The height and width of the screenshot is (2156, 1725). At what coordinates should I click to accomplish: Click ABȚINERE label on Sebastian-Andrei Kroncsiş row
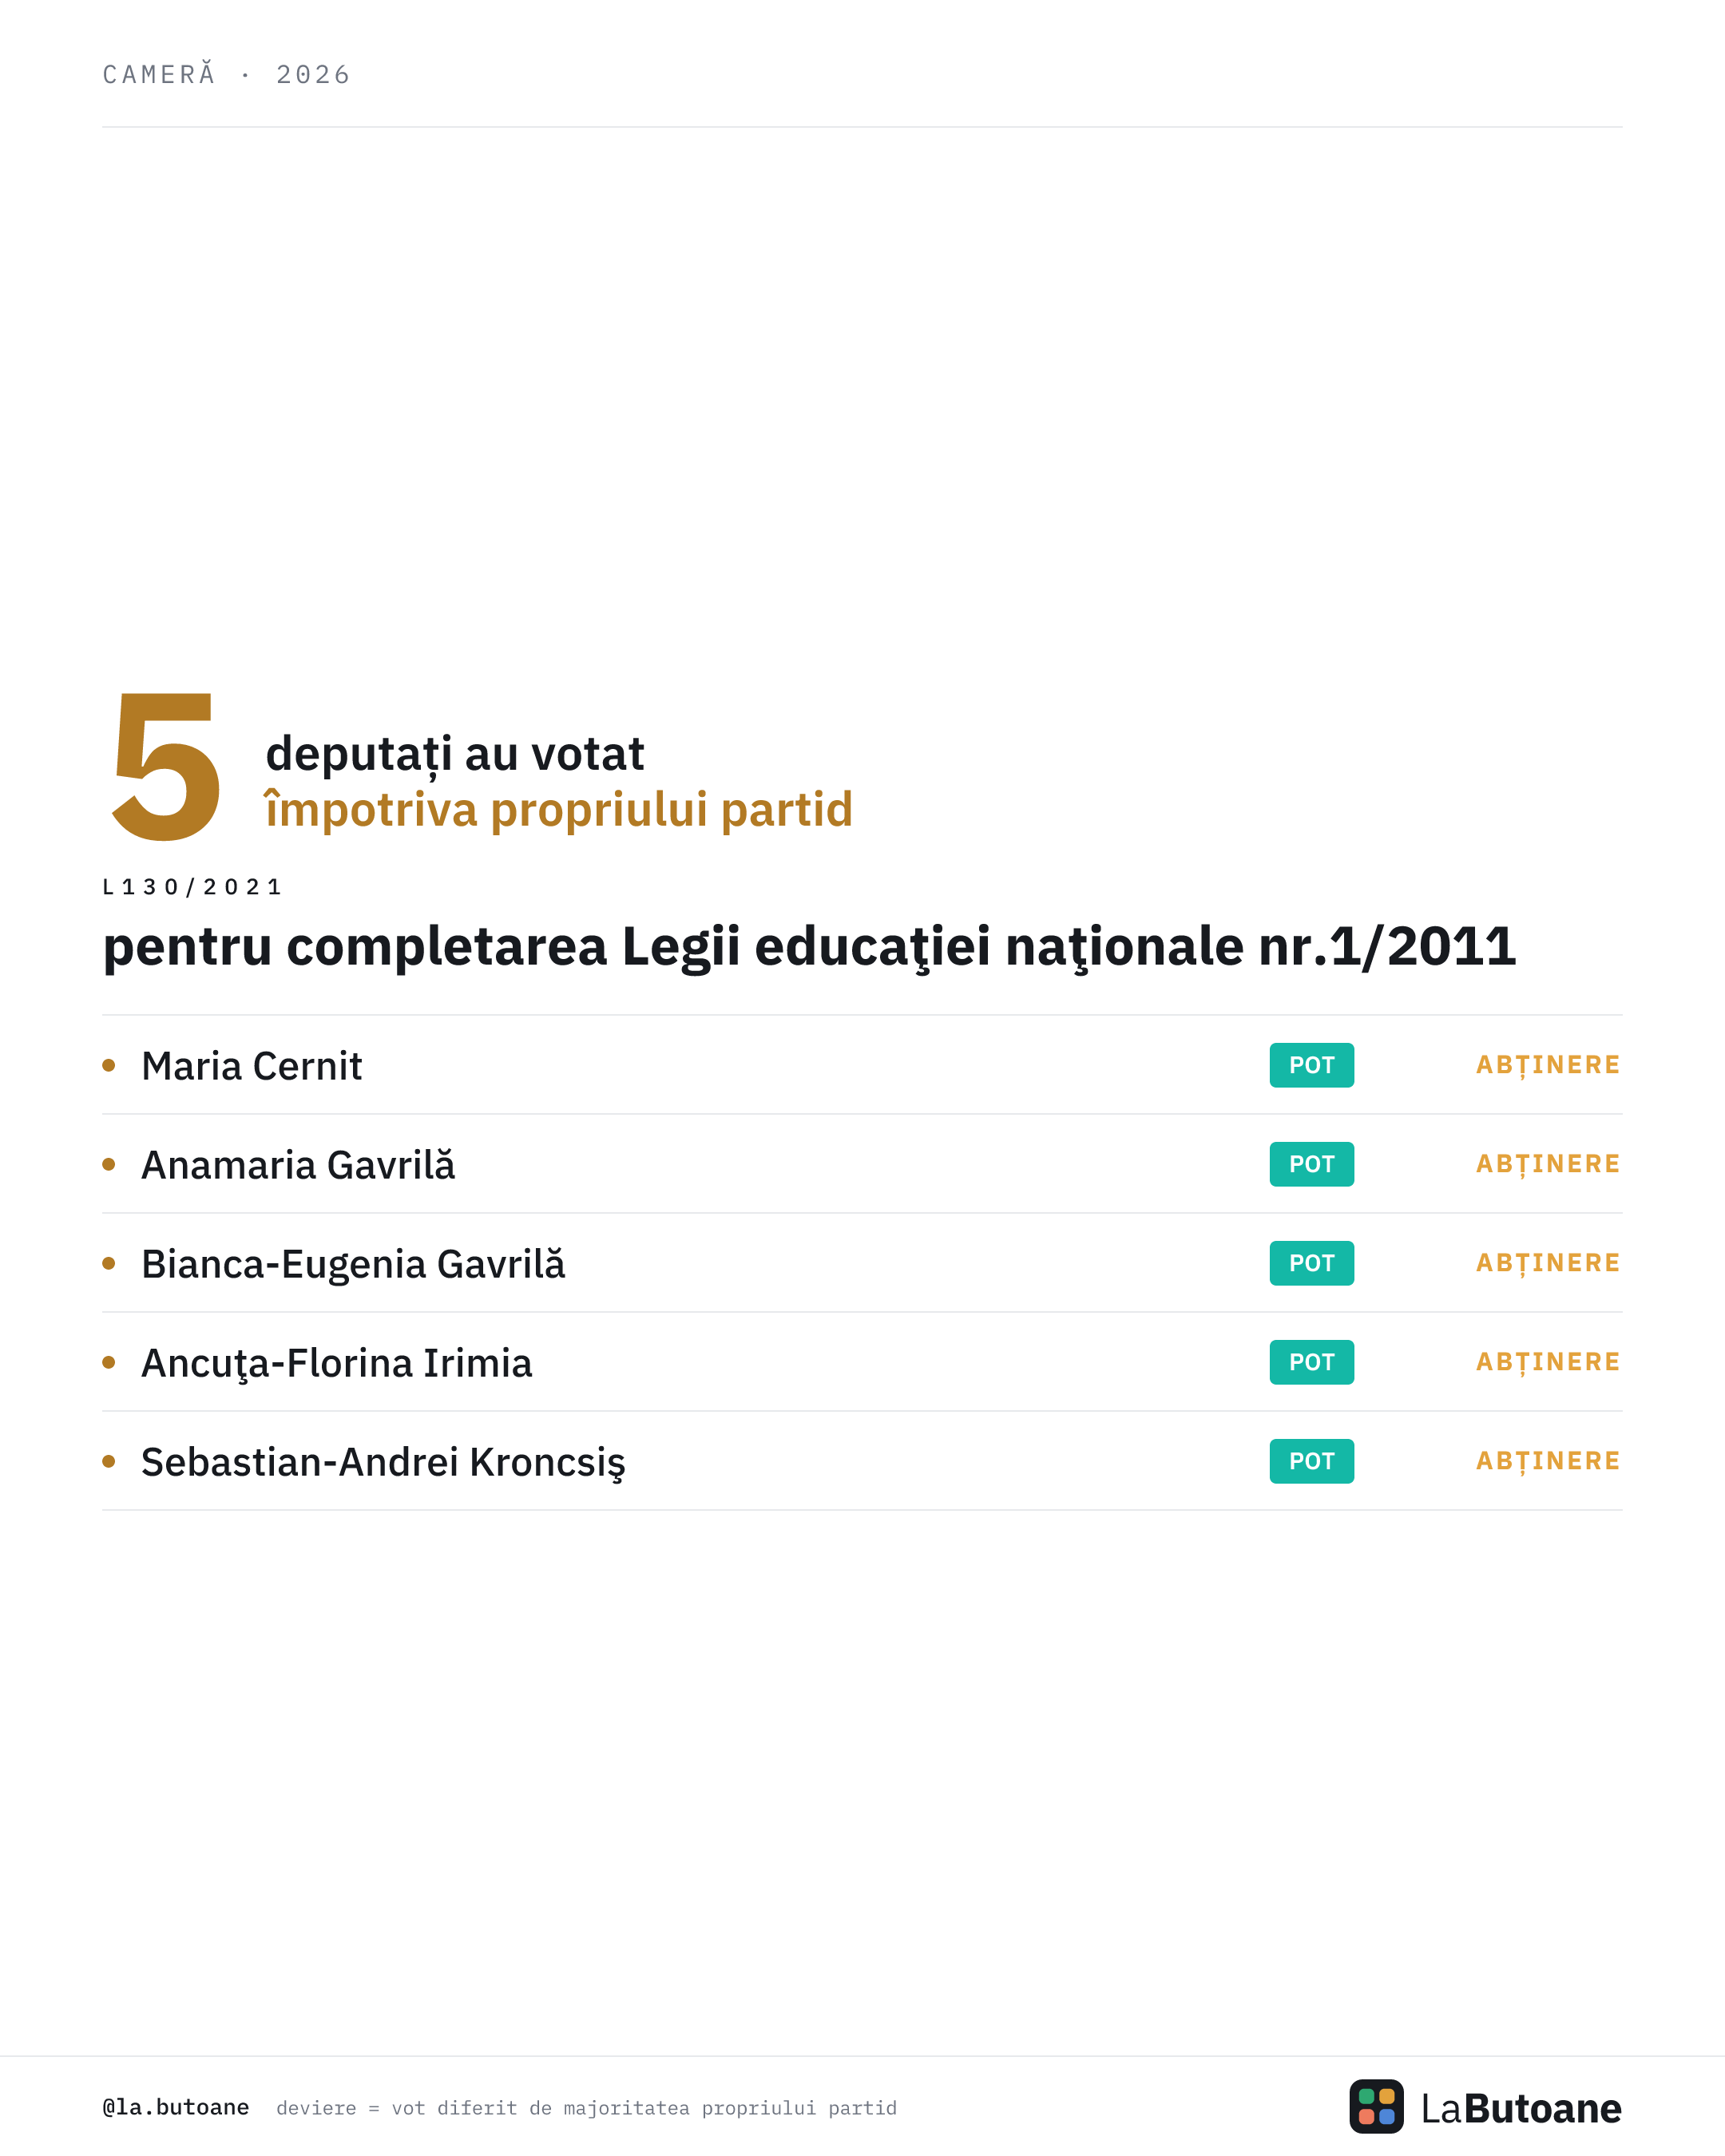tap(1548, 1462)
